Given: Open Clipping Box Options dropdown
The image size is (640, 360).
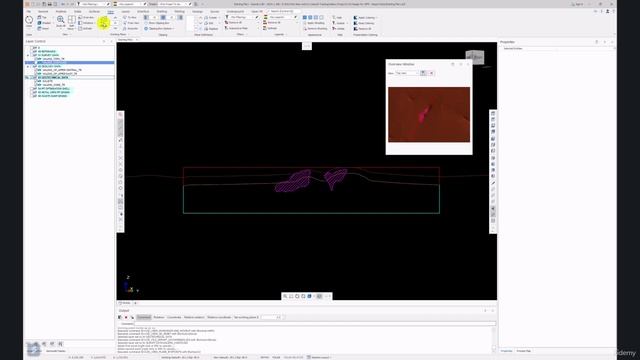Looking at the screenshot, I should [x=160, y=28].
